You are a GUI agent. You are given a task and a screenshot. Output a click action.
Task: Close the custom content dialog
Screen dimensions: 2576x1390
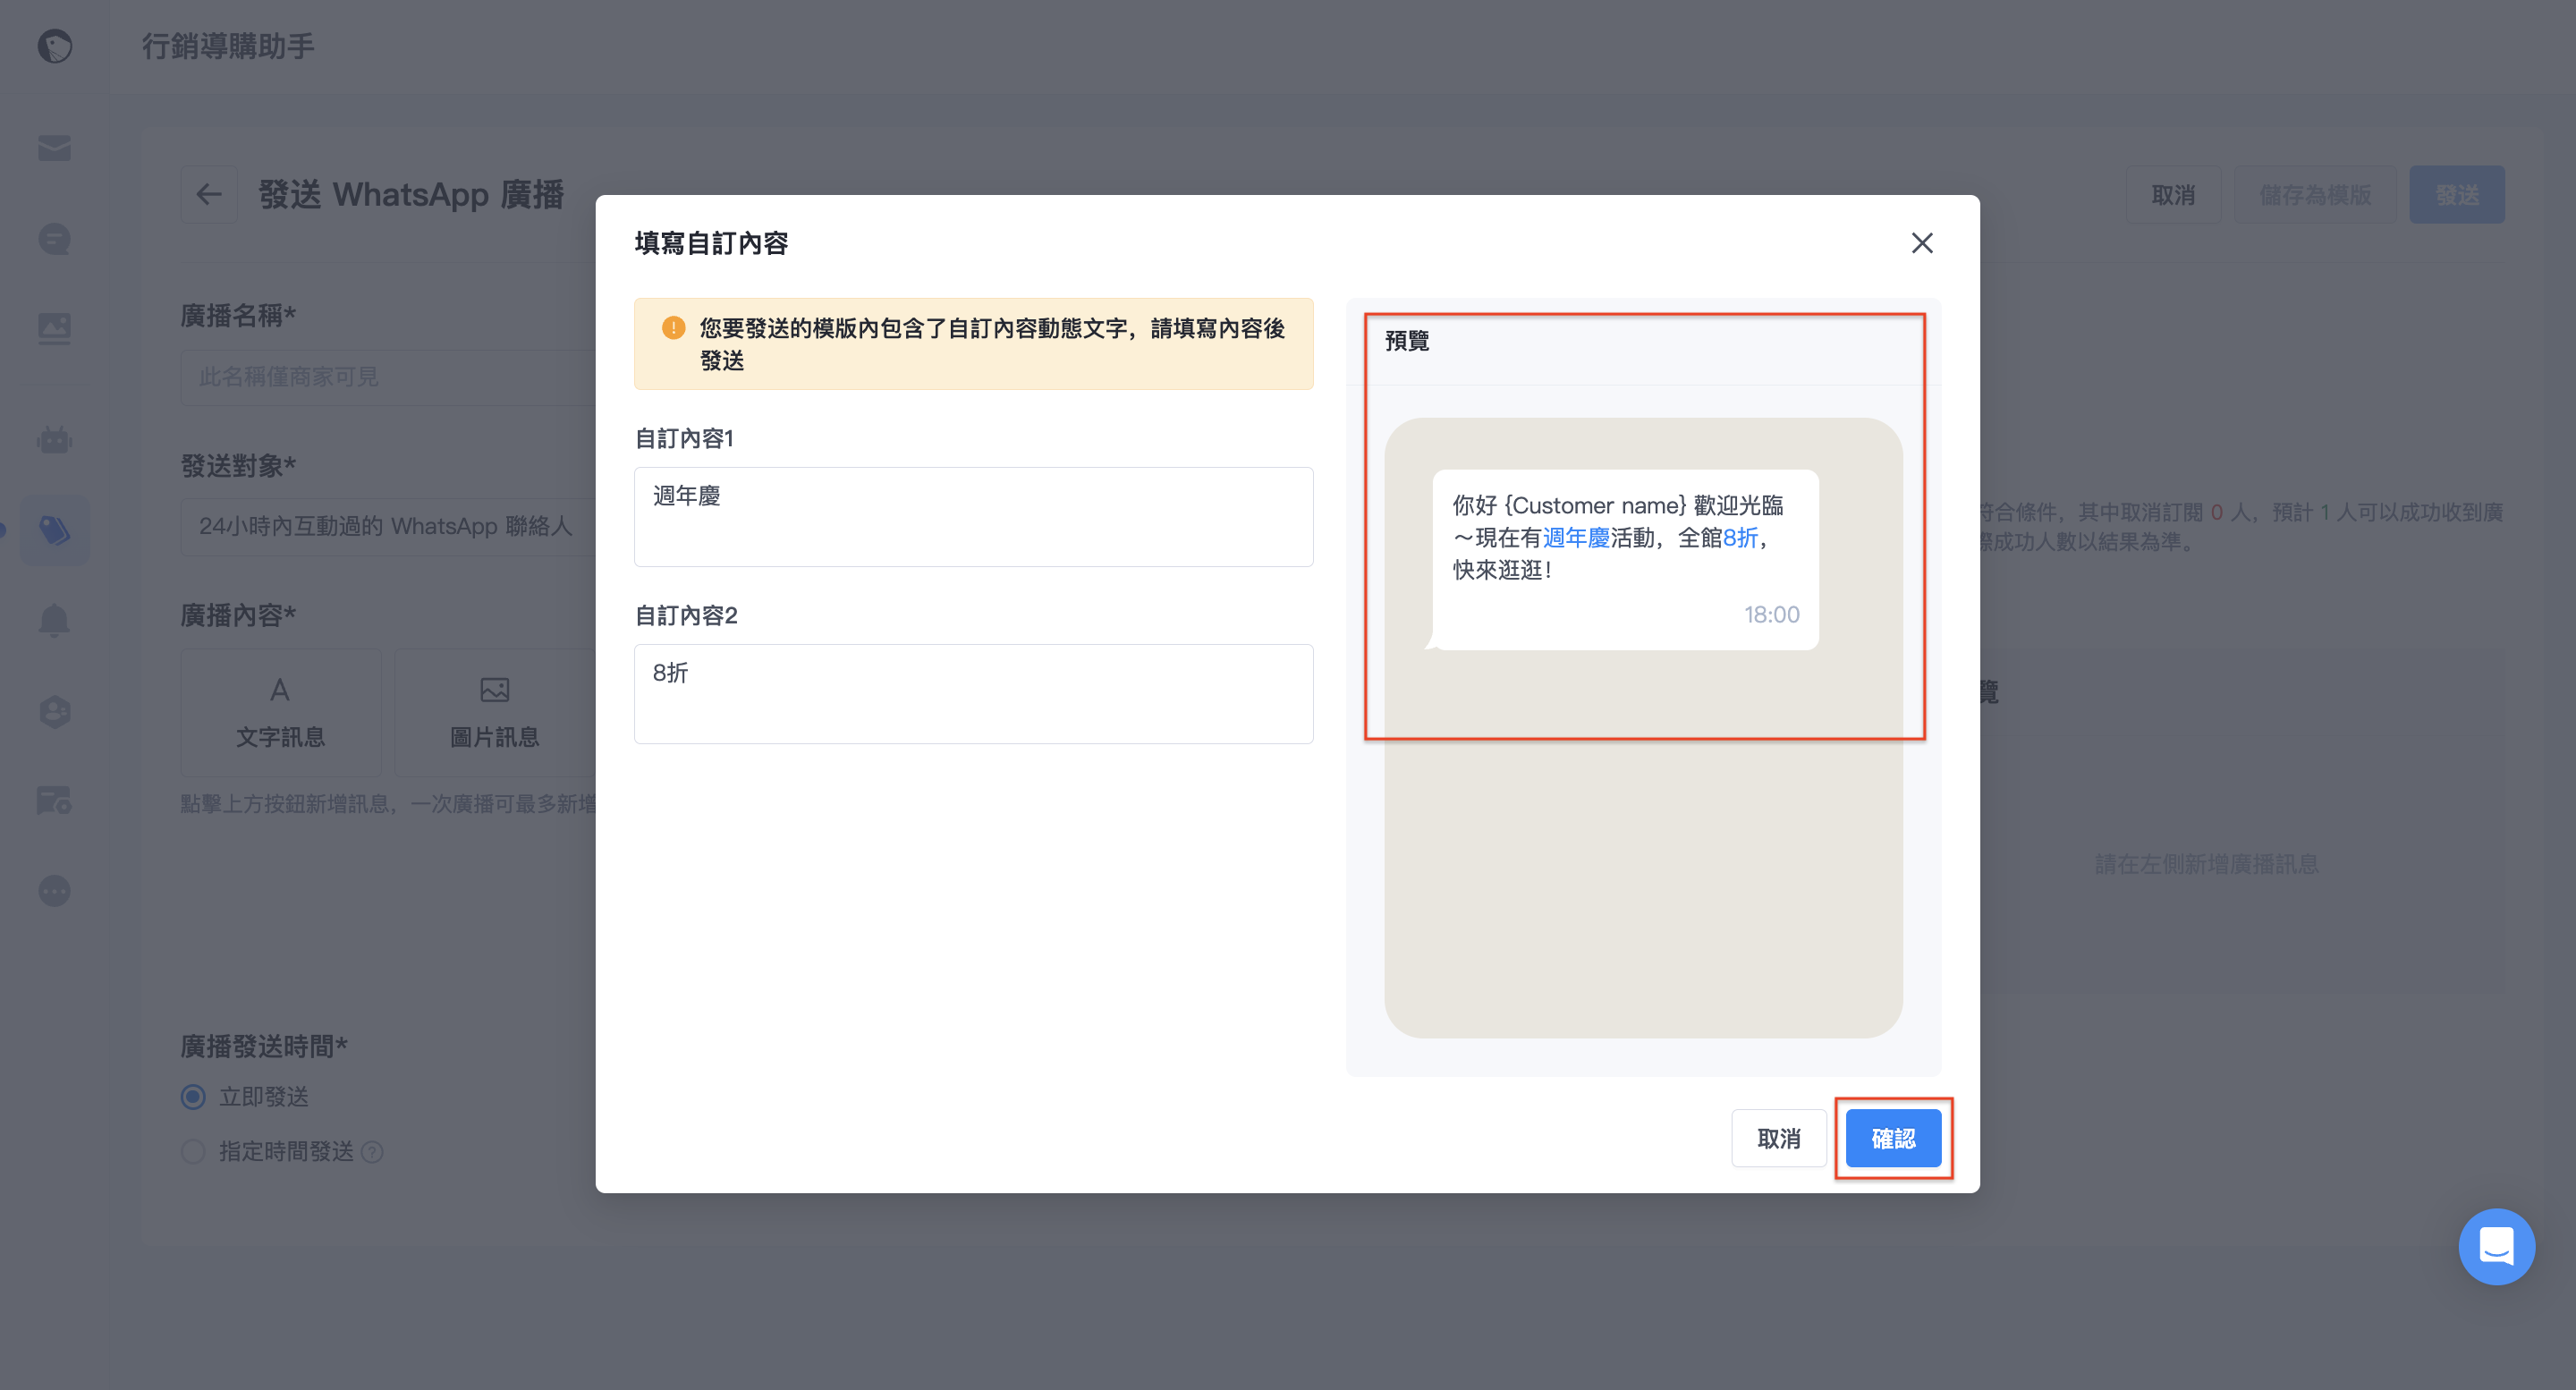[x=1922, y=243]
